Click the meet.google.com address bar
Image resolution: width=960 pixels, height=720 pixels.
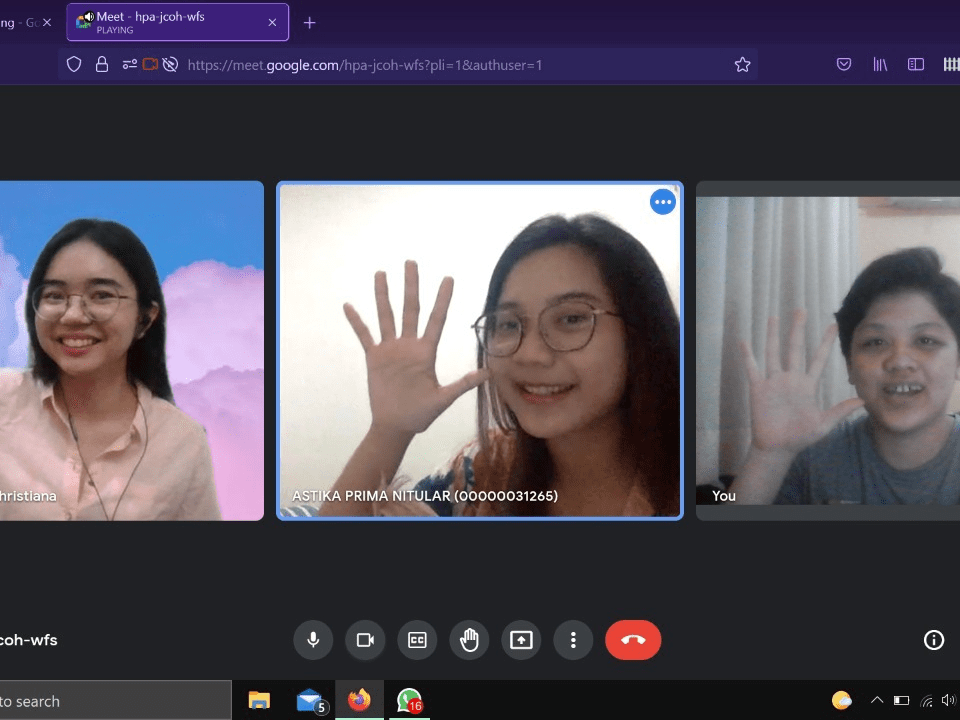pyautogui.click(x=450, y=65)
